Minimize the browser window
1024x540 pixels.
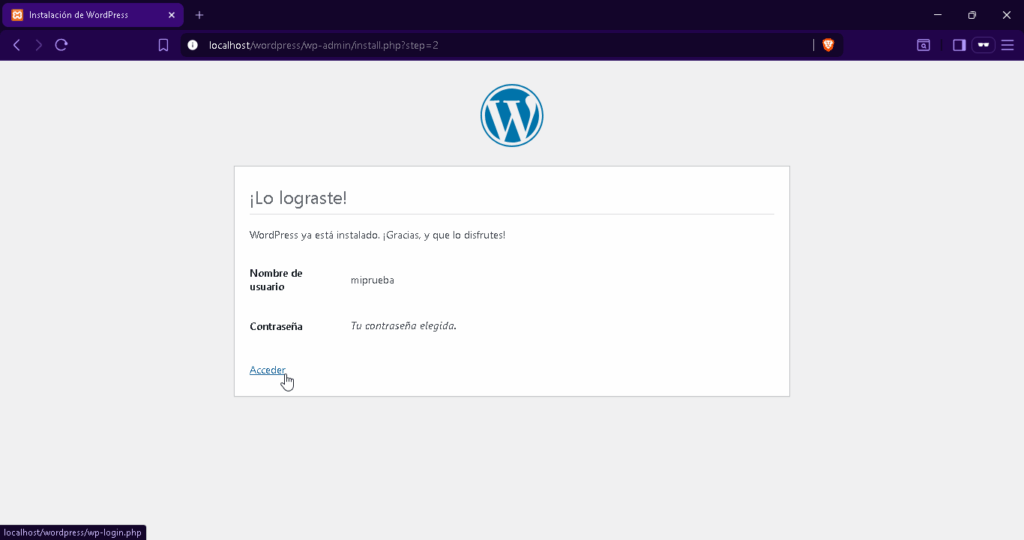tap(938, 15)
